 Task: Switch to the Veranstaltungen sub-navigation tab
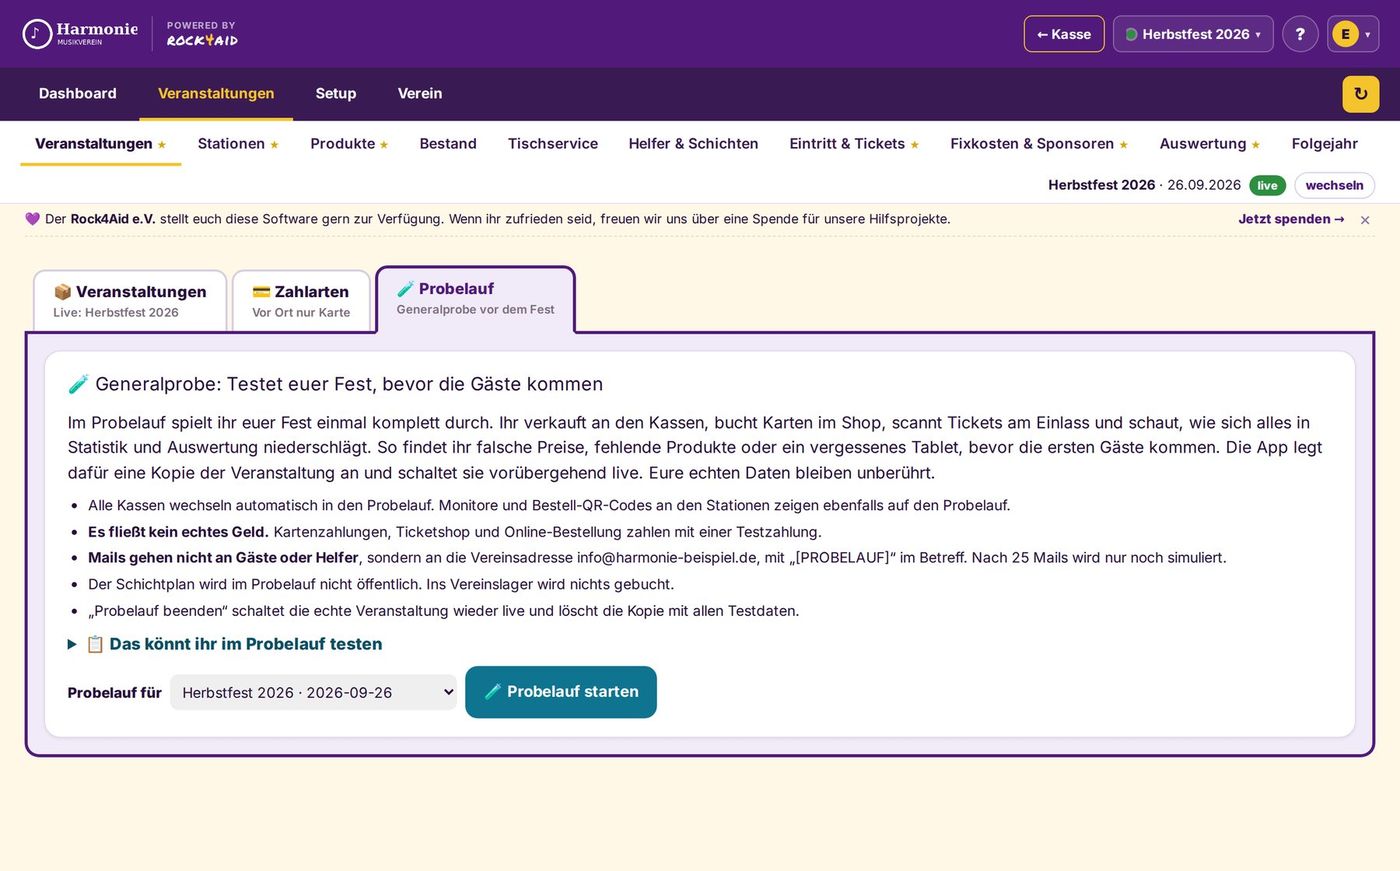pos(101,143)
